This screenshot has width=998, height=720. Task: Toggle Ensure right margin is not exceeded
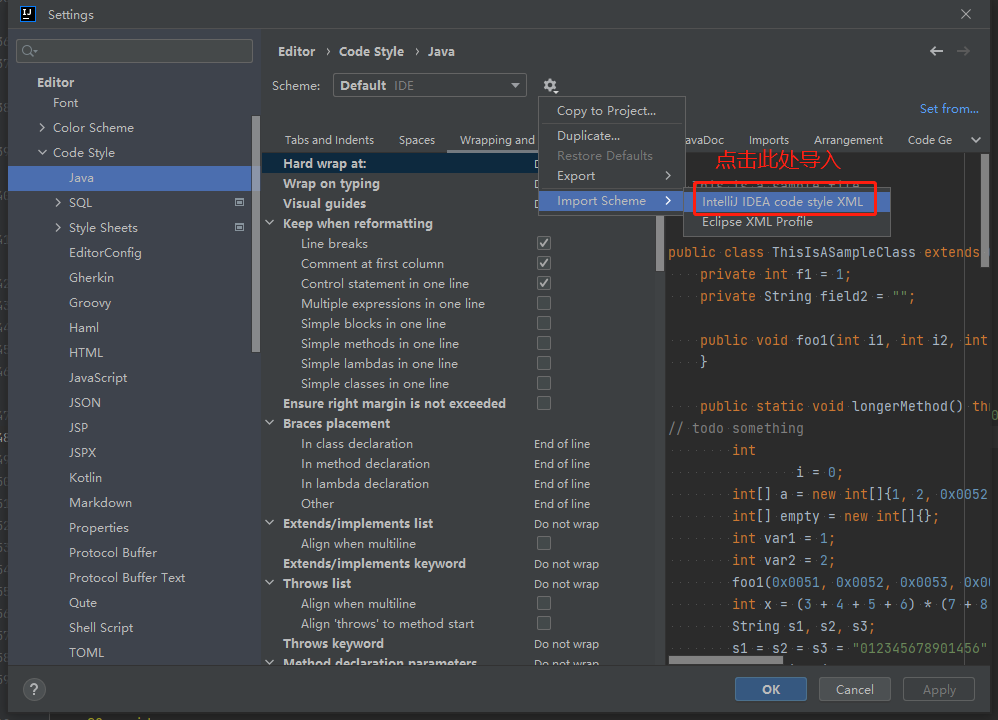[544, 403]
